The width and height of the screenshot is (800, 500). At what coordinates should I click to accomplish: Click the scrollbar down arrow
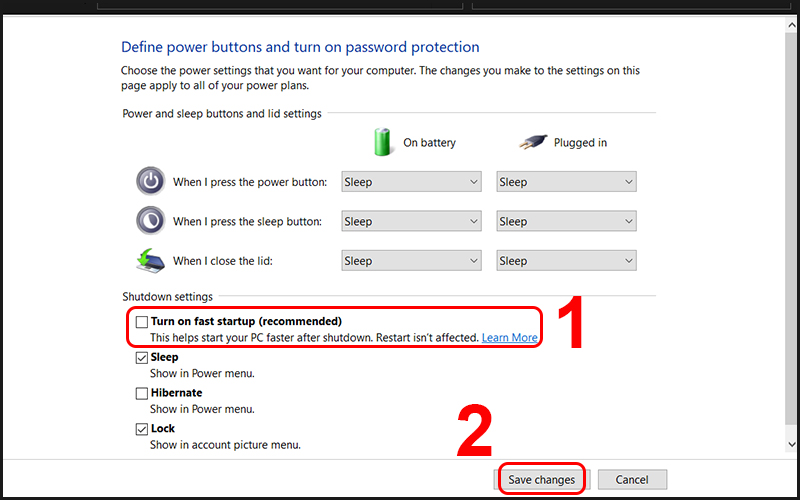point(792,445)
